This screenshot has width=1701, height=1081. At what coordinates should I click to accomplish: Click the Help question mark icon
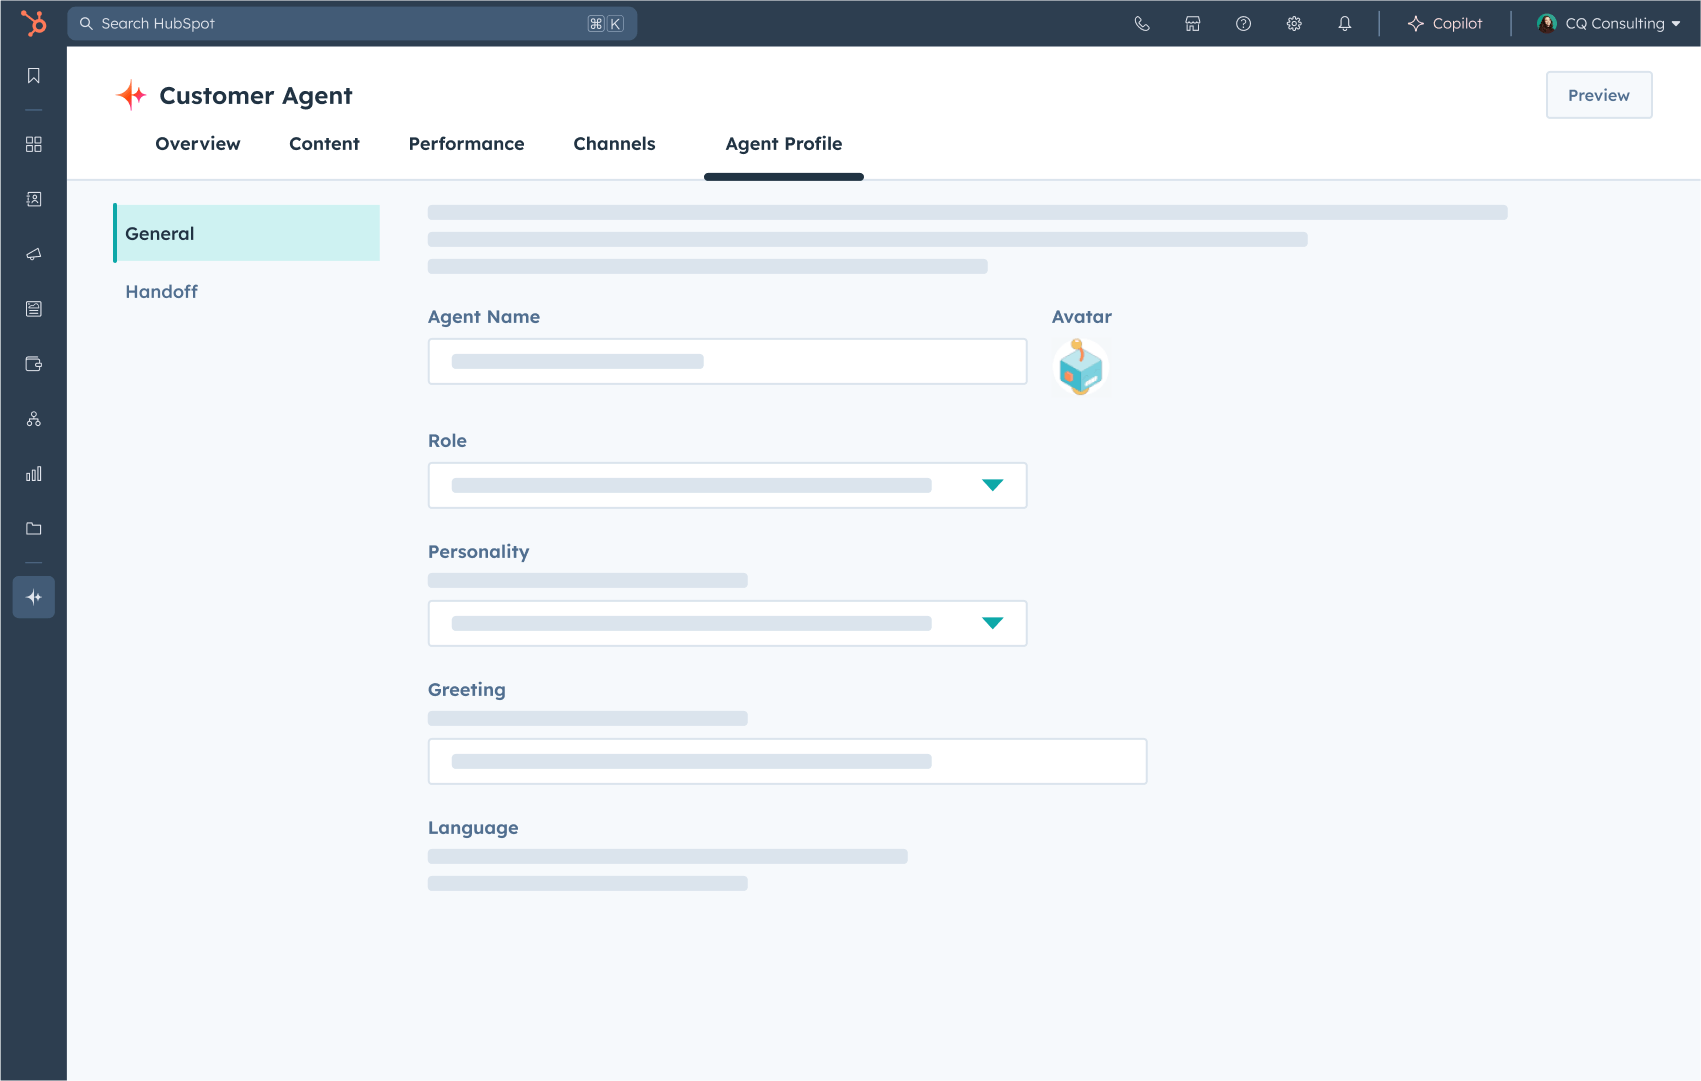point(1243,24)
